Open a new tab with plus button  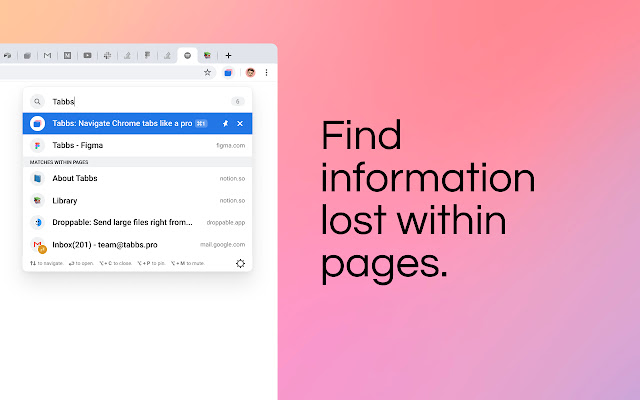point(228,56)
